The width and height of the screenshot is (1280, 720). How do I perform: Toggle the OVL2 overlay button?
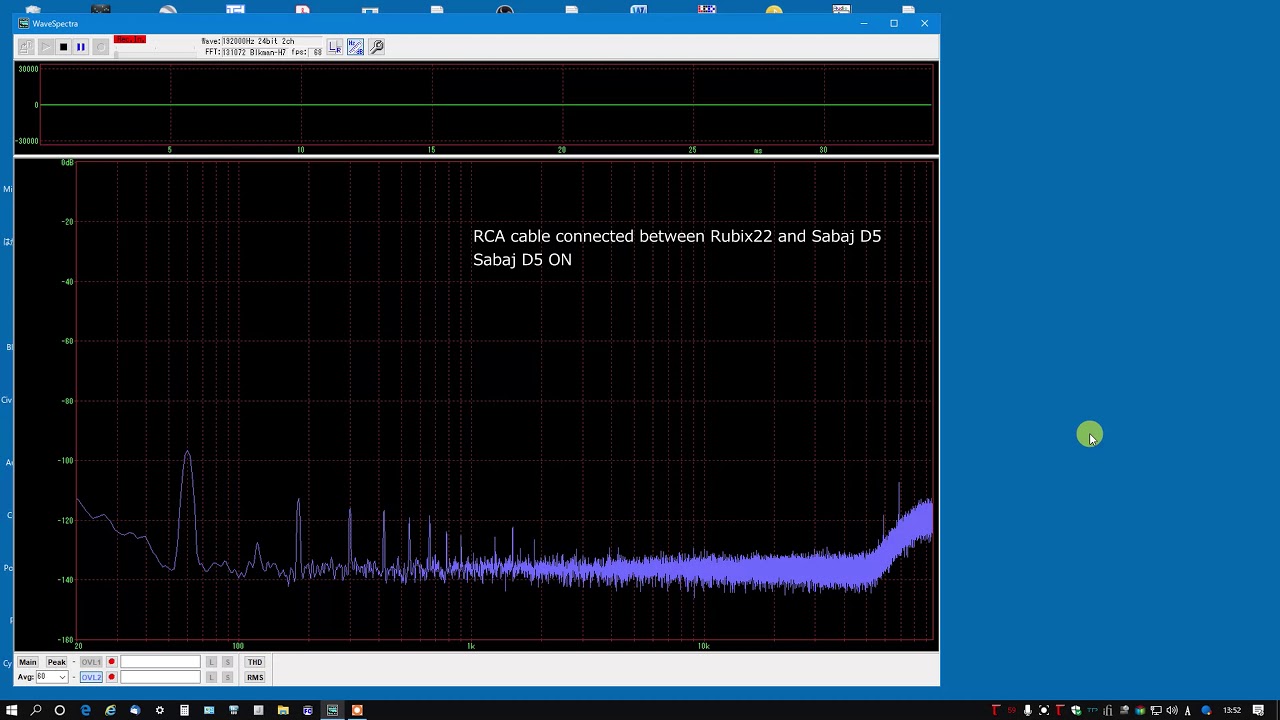(x=91, y=677)
